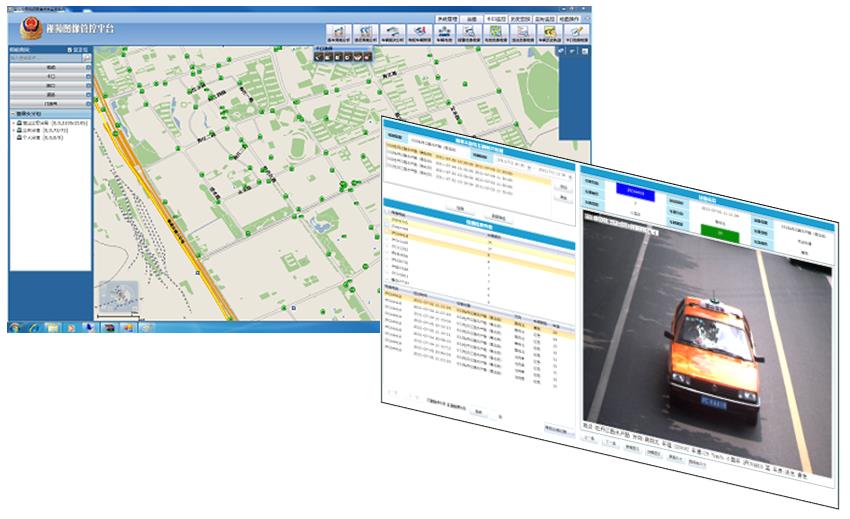Select the 地图操作 tab at right of tab row

pos(569,19)
